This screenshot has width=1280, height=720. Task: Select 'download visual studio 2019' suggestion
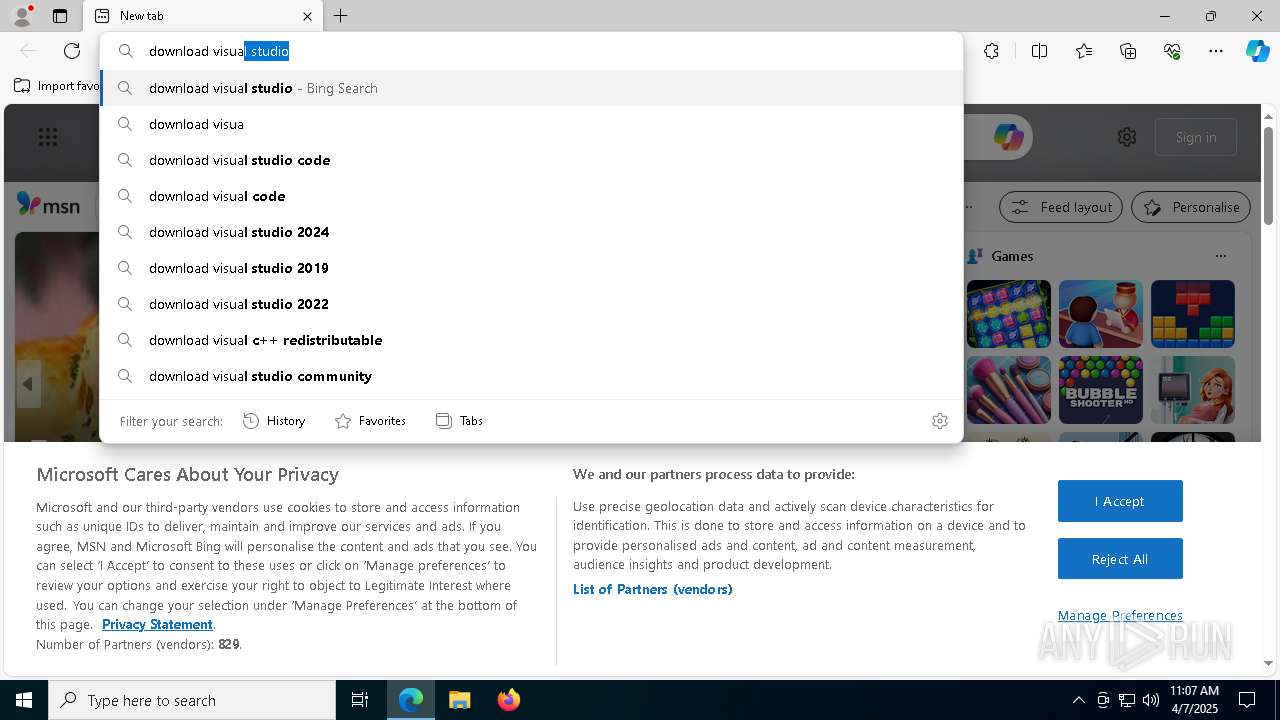531,268
